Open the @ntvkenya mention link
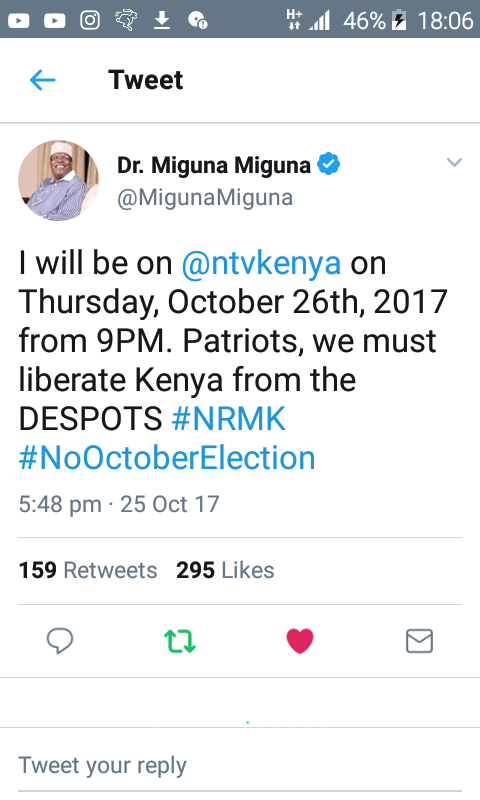The width and height of the screenshot is (480, 800). [261, 263]
